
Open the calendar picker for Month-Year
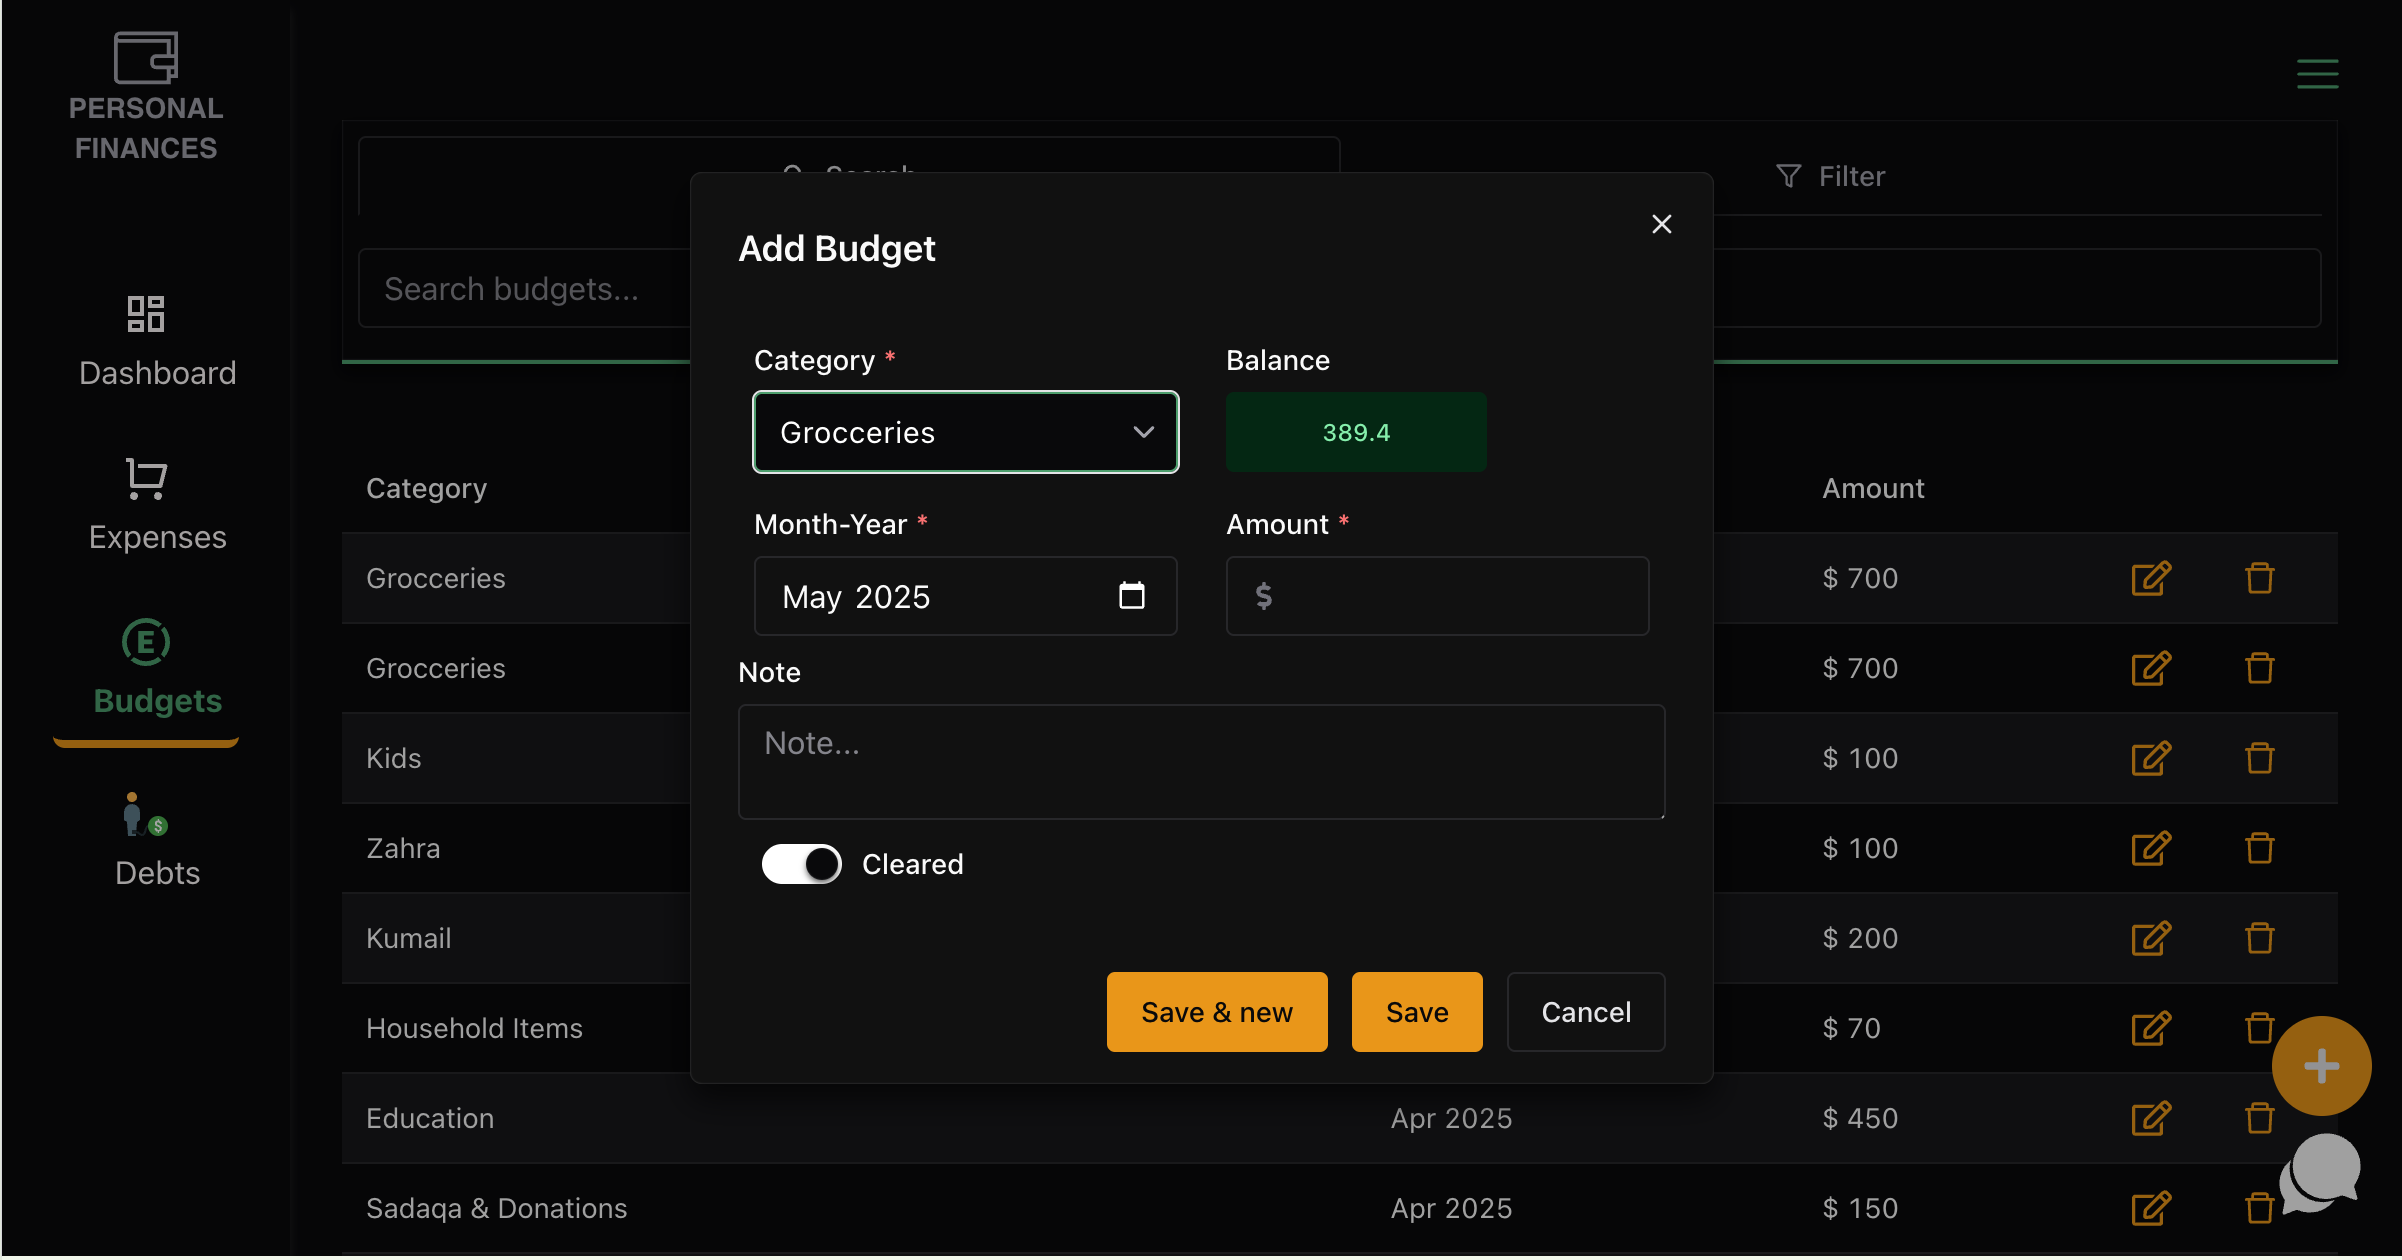pos(1132,596)
